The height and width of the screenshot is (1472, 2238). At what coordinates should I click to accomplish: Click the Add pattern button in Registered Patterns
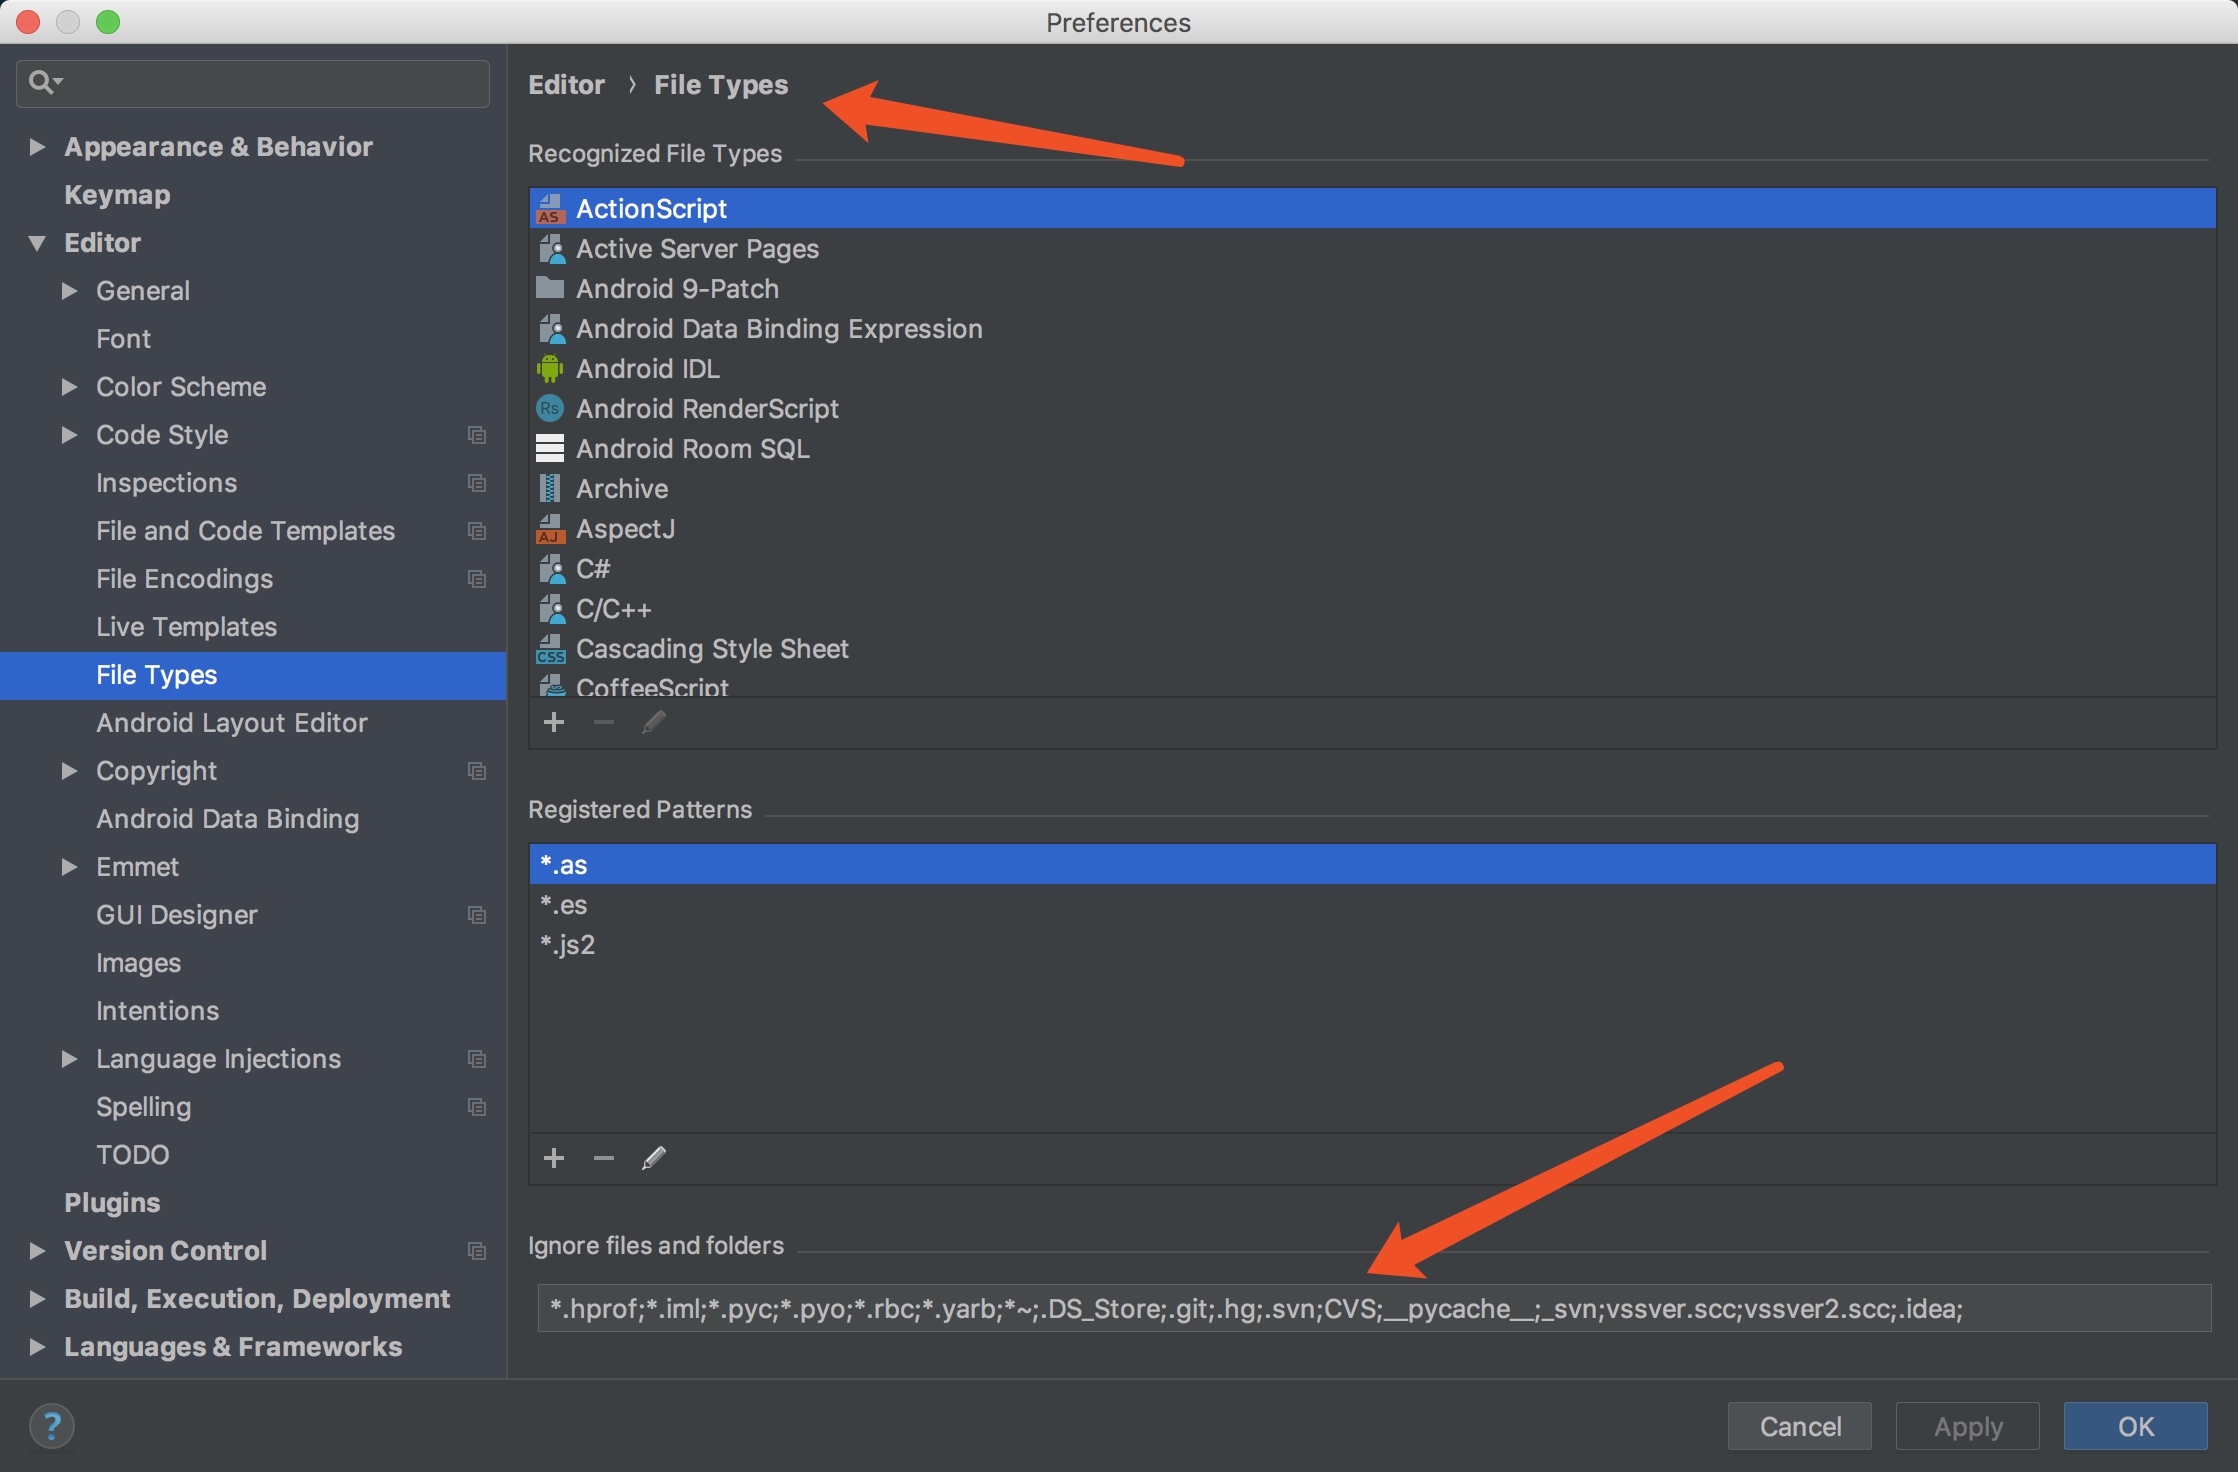click(x=553, y=1160)
